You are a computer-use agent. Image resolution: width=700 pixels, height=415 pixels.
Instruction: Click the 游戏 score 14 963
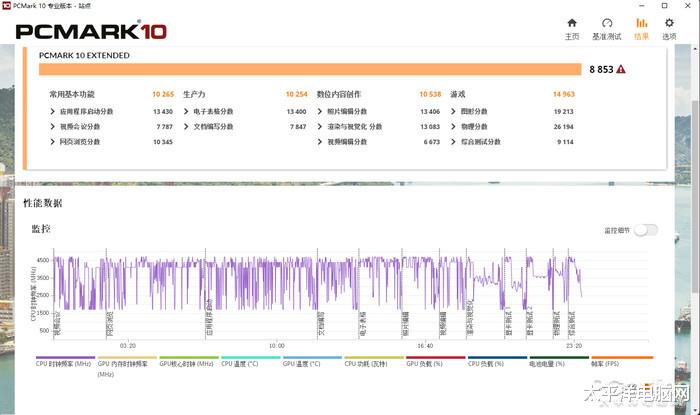click(x=563, y=94)
